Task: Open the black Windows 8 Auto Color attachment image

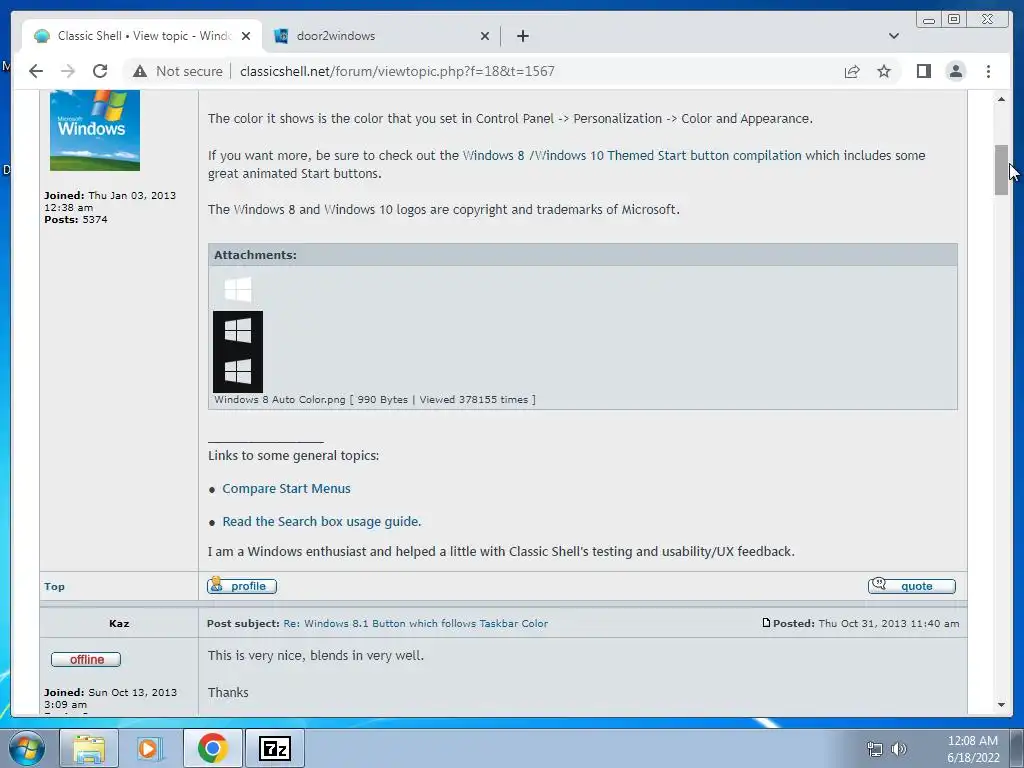Action: [238, 351]
